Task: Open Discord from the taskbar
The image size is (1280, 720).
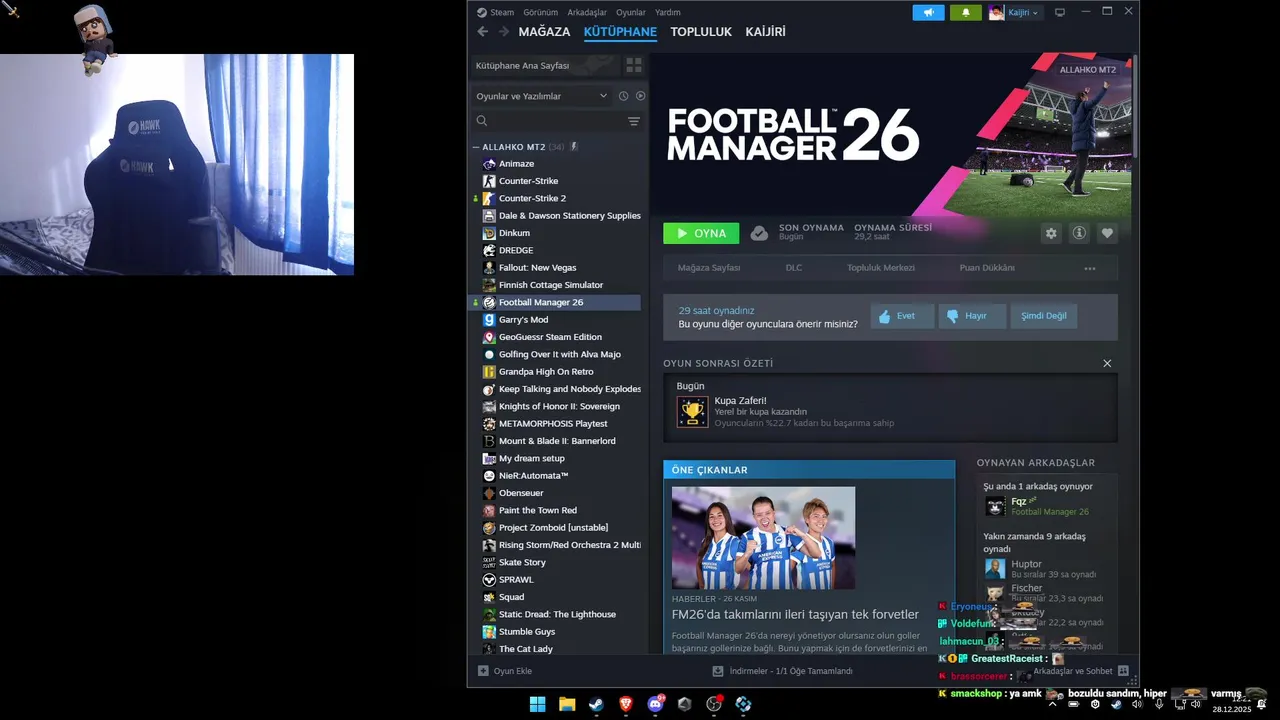Action: click(x=655, y=704)
